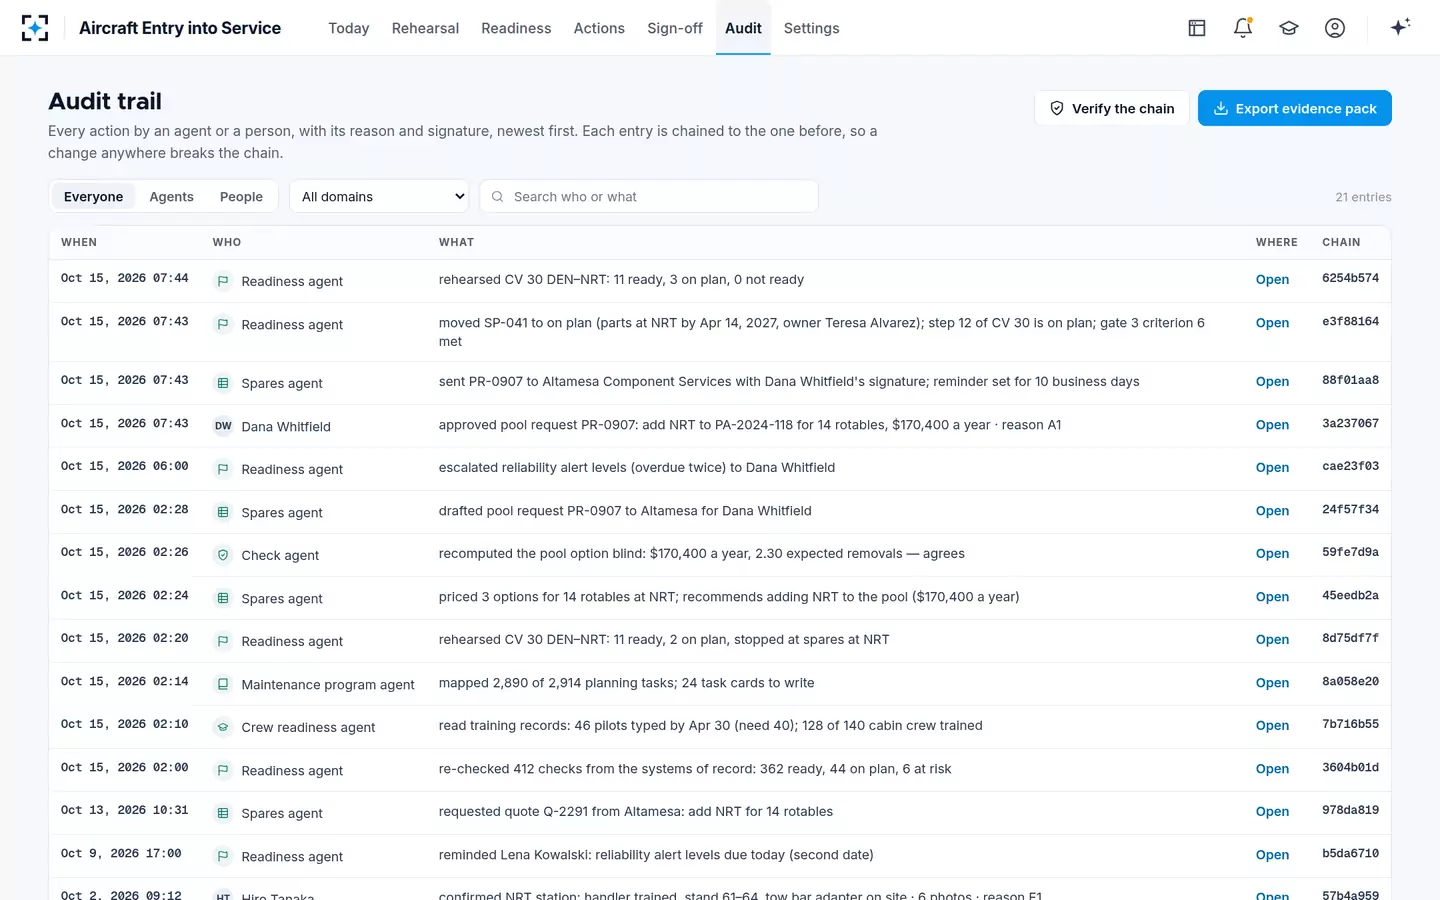The height and width of the screenshot is (900, 1440).
Task: Go to the Readiness tab
Action: point(516,28)
